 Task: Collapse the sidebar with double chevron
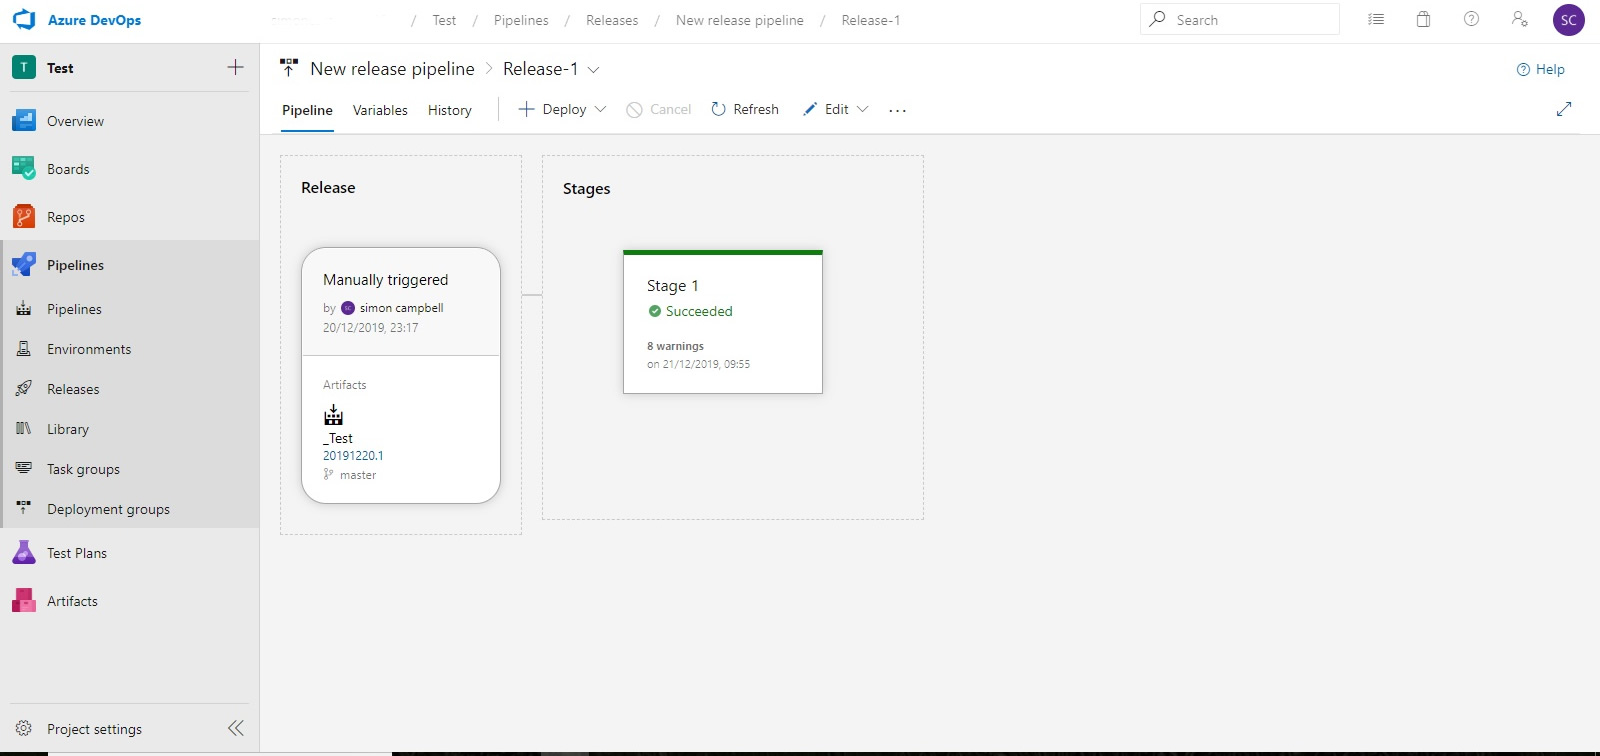tap(236, 728)
